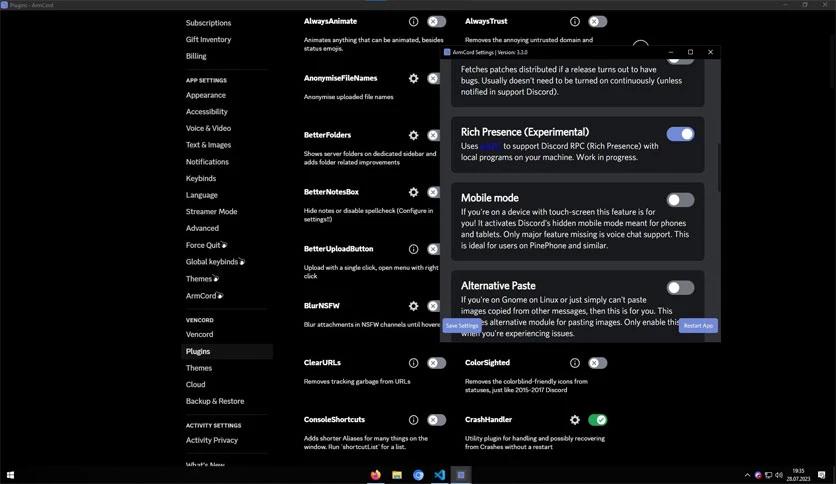Open the Windows Start menu
This screenshot has height=484, width=836.
pyautogui.click(x=10, y=474)
